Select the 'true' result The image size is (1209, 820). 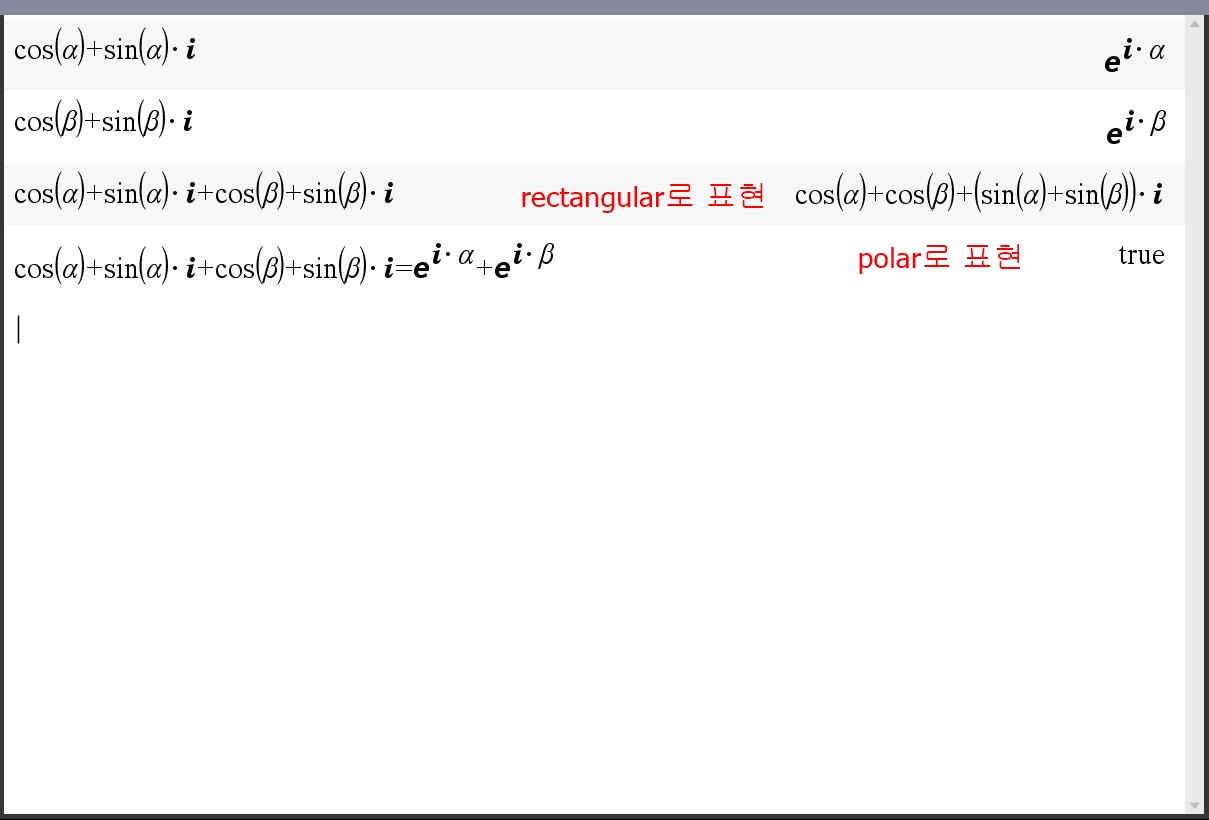(1141, 256)
